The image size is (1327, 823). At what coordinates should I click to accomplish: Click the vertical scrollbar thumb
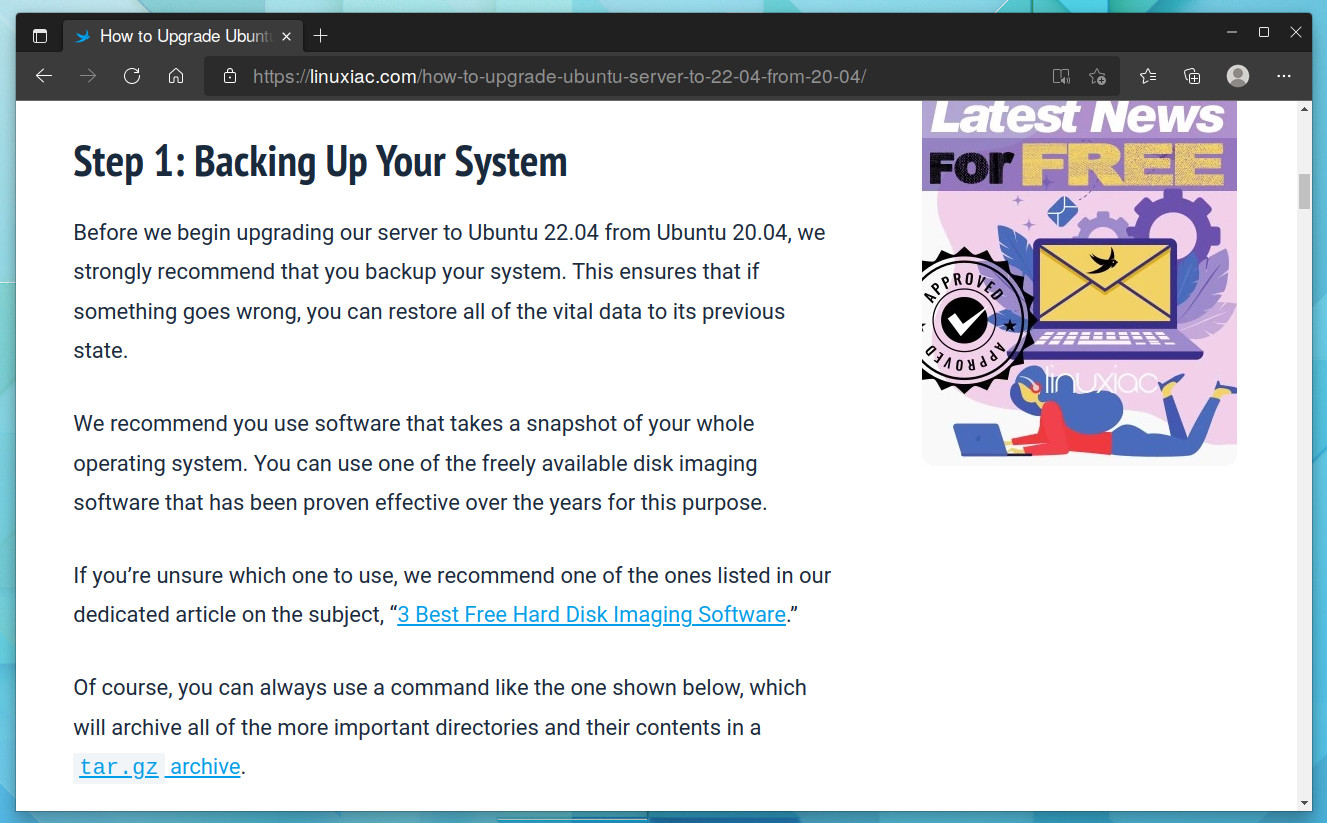click(x=1304, y=191)
